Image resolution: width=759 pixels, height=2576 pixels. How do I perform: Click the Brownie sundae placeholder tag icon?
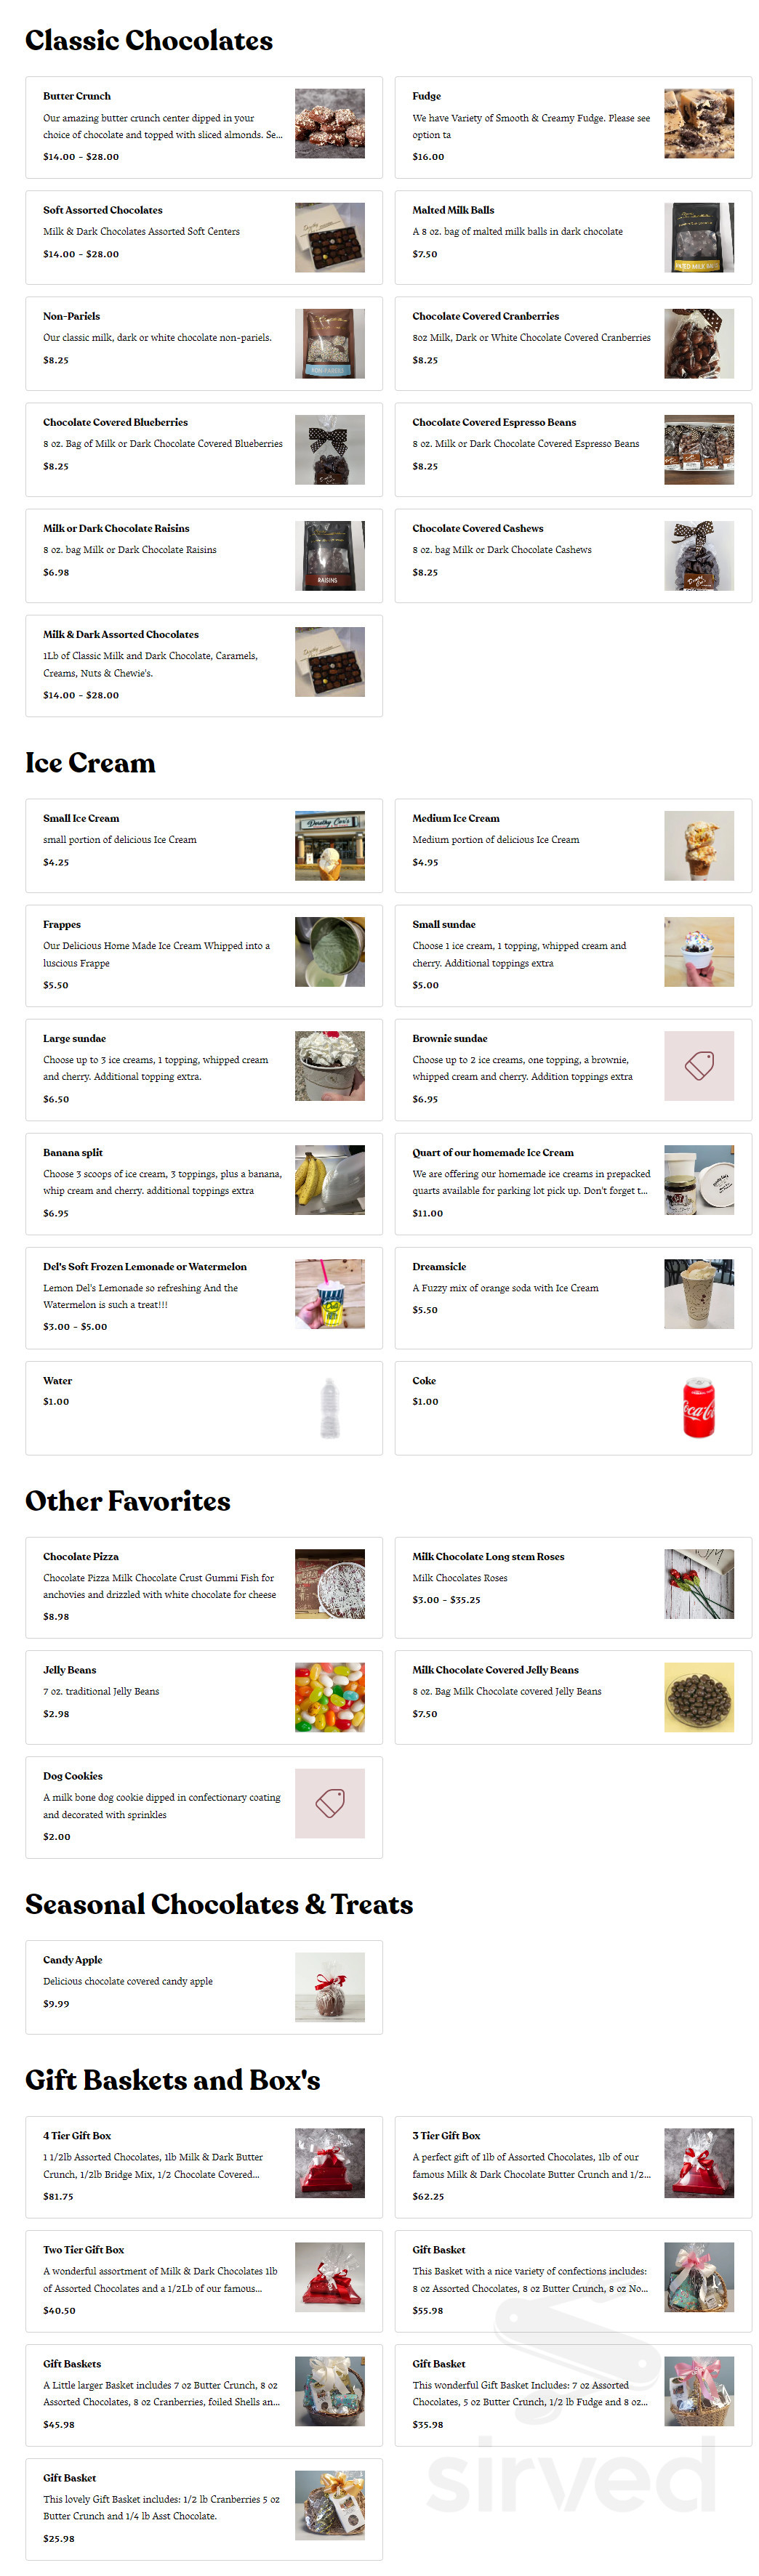click(x=700, y=1067)
